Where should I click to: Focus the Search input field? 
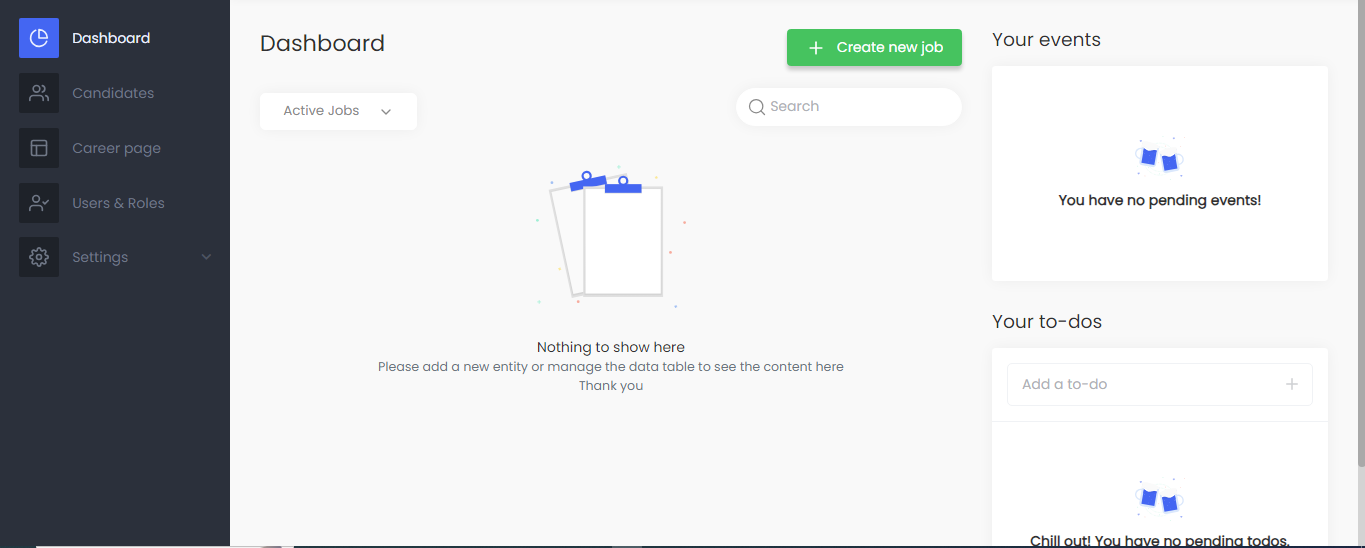point(860,107)
